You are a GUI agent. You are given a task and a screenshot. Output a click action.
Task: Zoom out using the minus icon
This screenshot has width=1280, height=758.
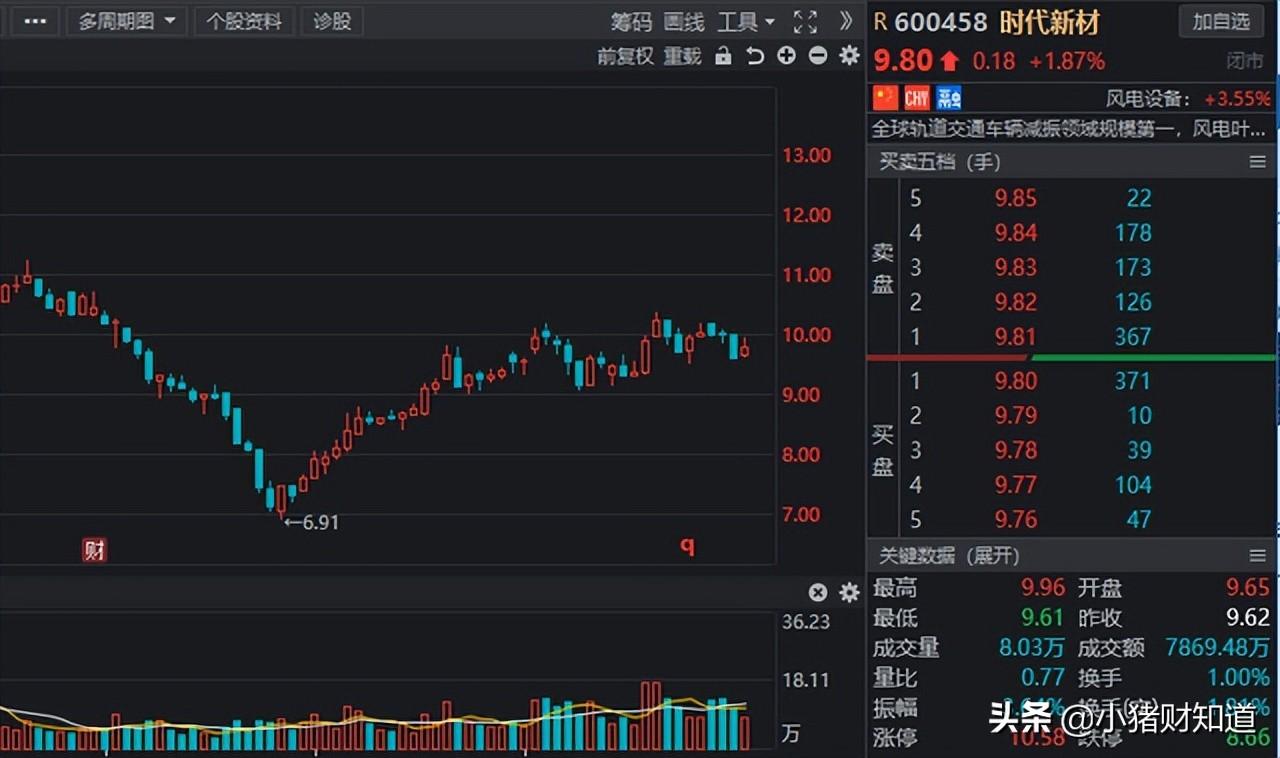click(817, 57)
